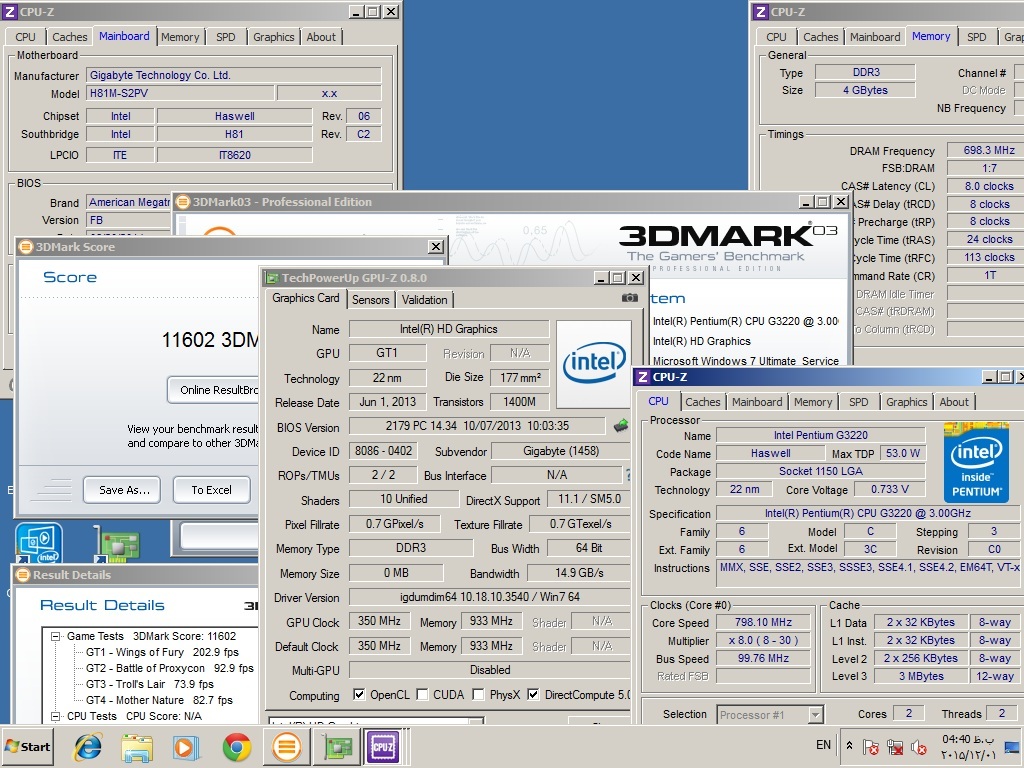Click the network status tray icon
This screenshot has width=1024, height=768.
[895, 746]
